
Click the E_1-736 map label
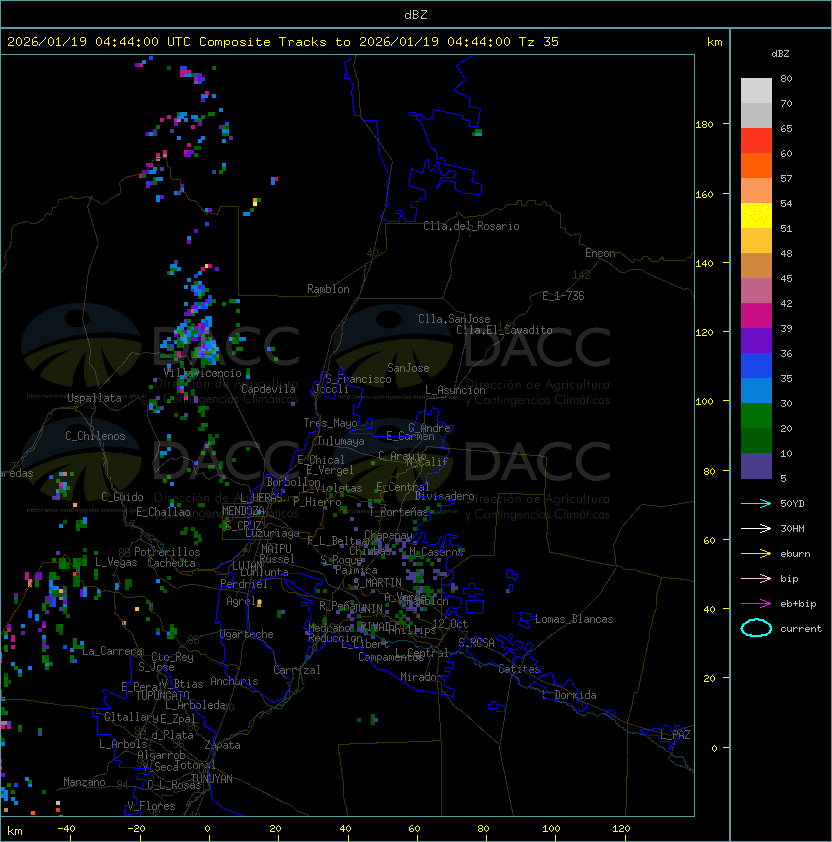563,296
